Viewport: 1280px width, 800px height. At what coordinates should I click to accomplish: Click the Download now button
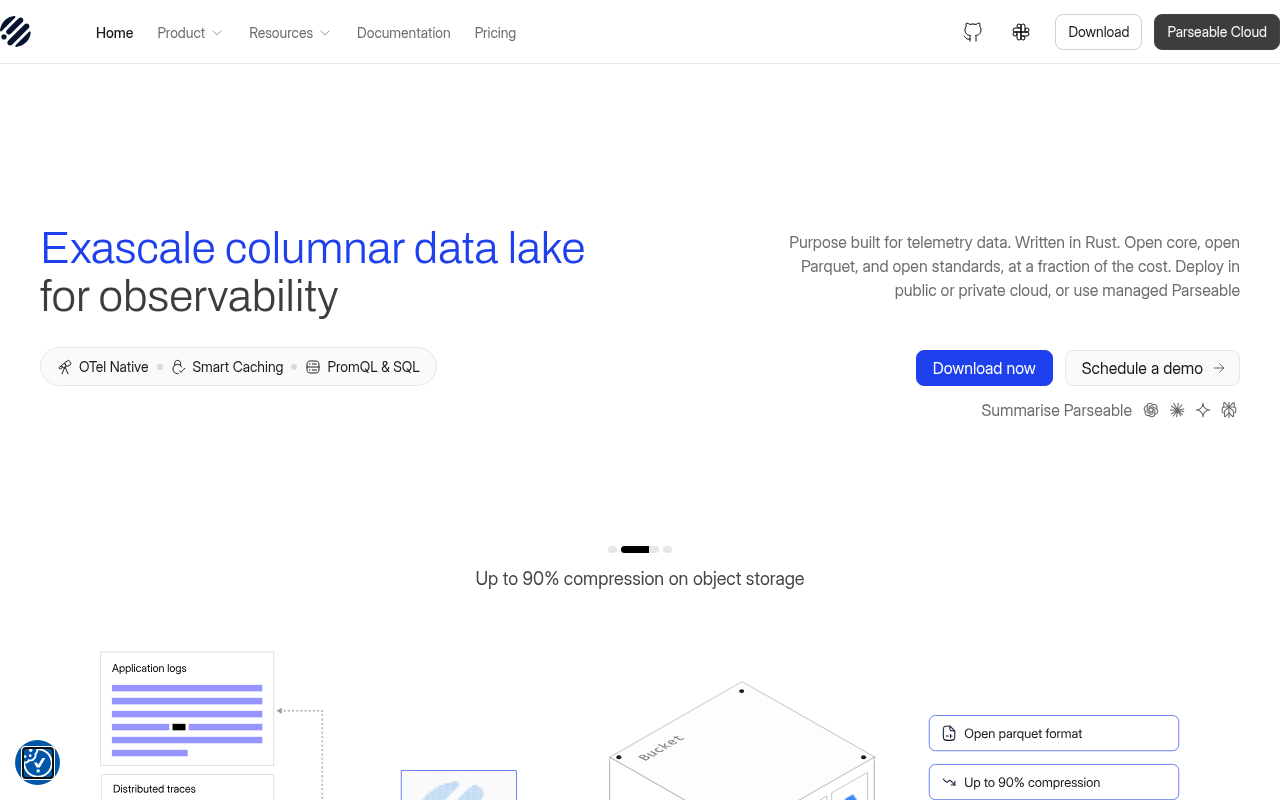point(984,368)
